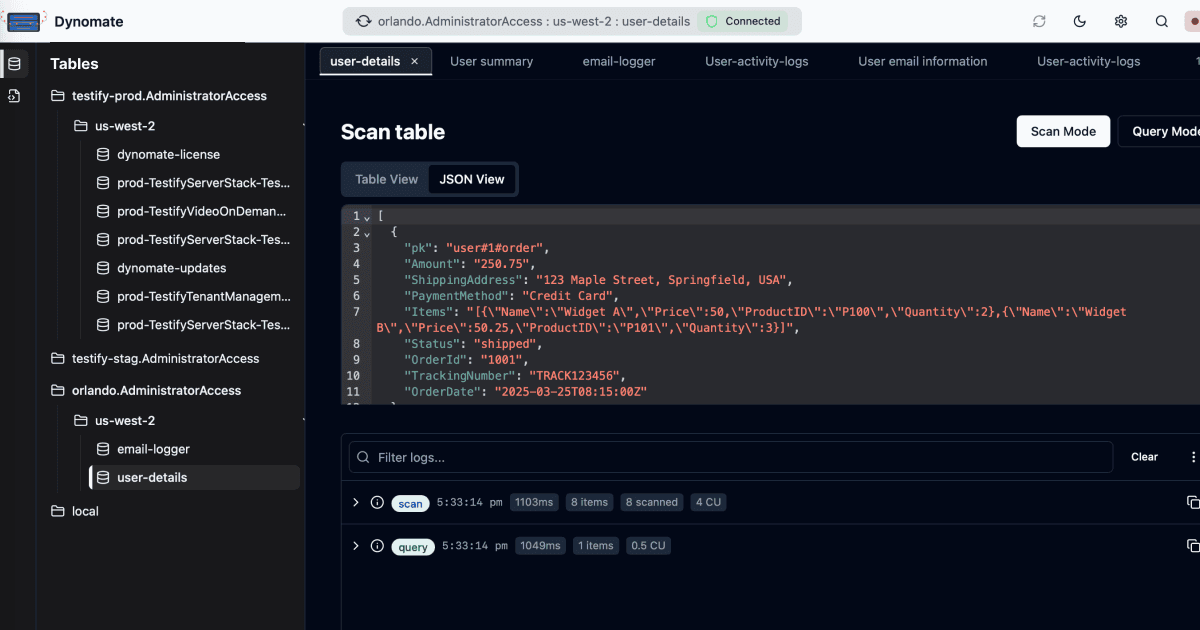
Task: Expand the query log entry
Action: pyautogui.click(x=355, y=546)
